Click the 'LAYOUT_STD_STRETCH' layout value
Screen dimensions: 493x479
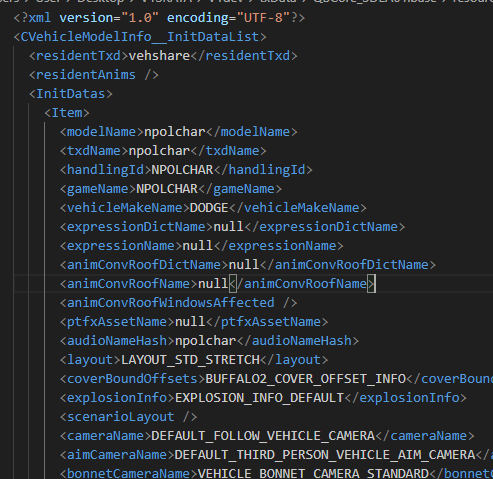(x=190, y=360)
